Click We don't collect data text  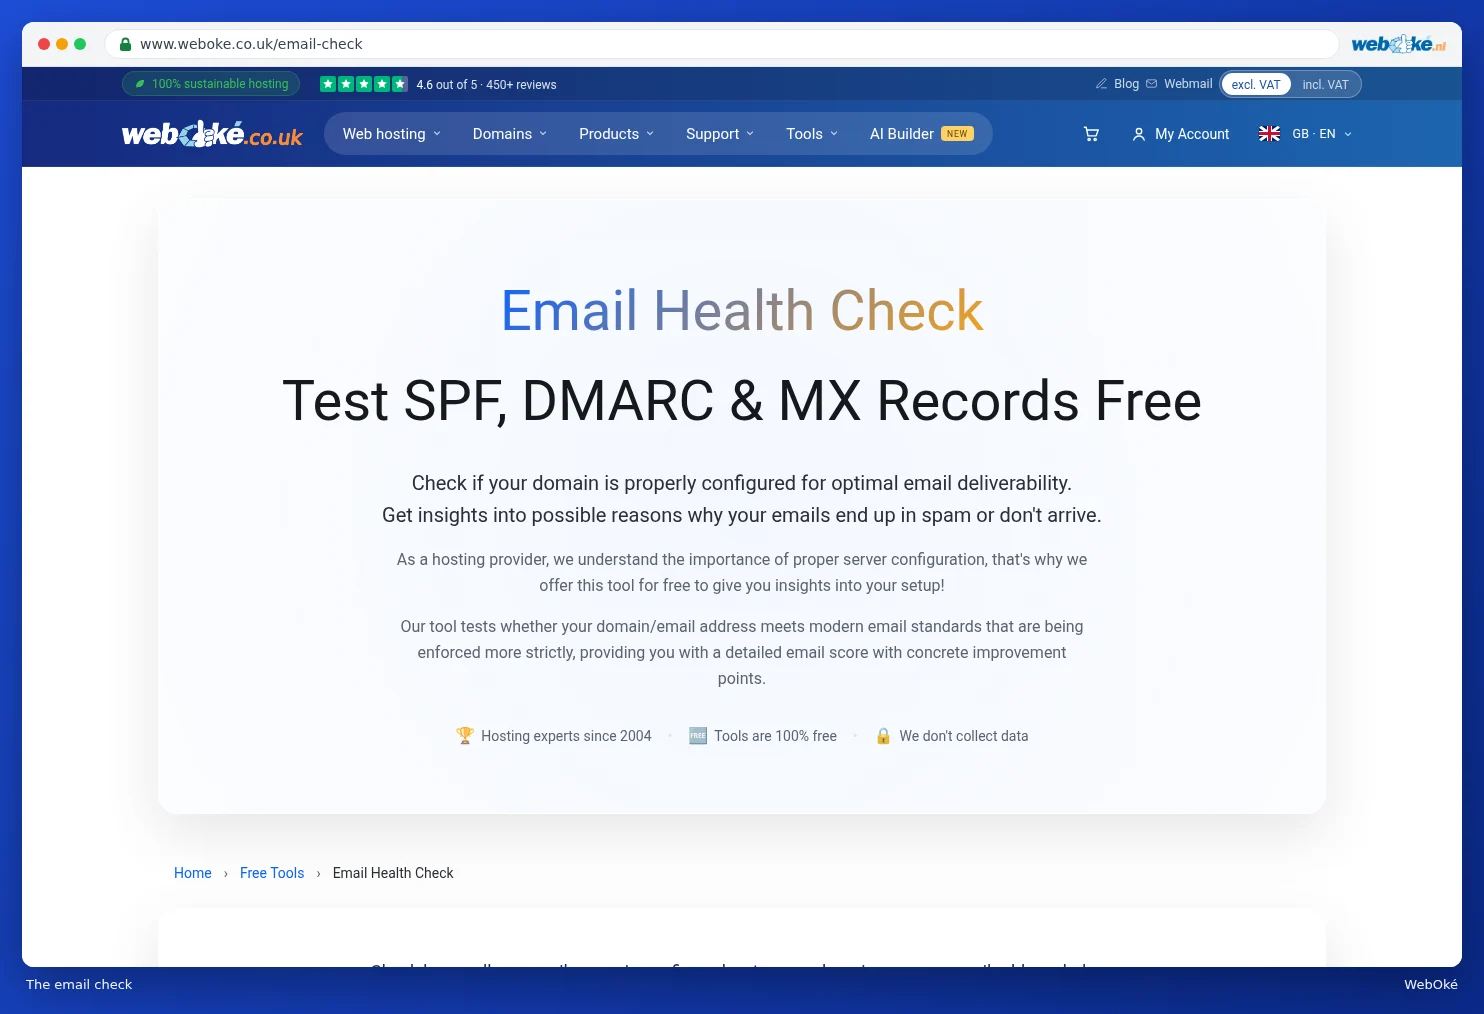[964, 736]
